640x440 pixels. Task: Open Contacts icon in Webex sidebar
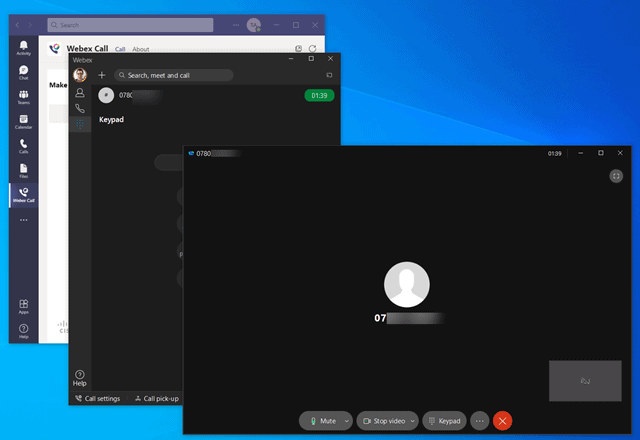click(x=80, y=93)
